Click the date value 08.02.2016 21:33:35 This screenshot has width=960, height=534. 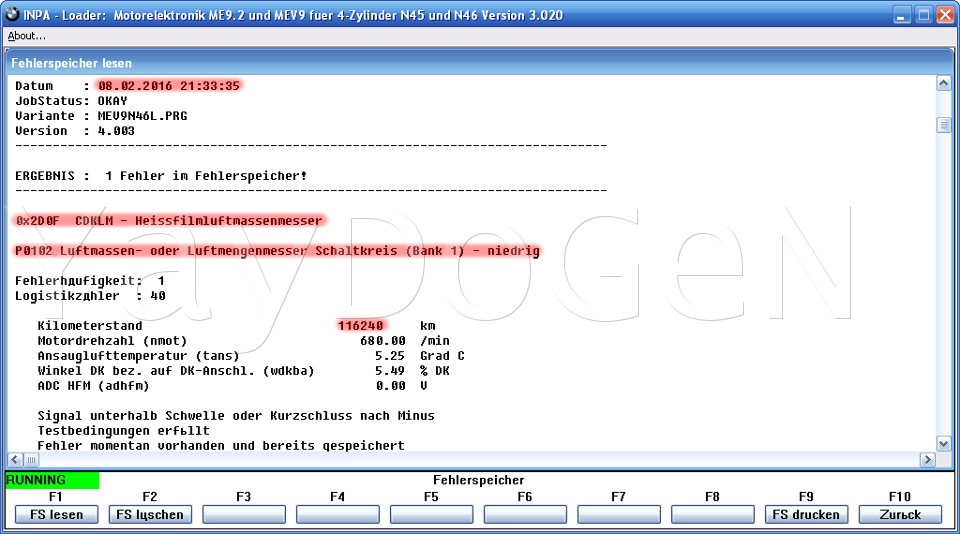[x=169, y=86]
